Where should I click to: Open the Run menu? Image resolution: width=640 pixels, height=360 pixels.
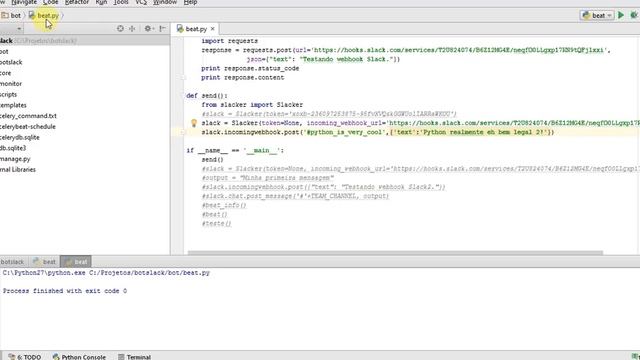101,2
